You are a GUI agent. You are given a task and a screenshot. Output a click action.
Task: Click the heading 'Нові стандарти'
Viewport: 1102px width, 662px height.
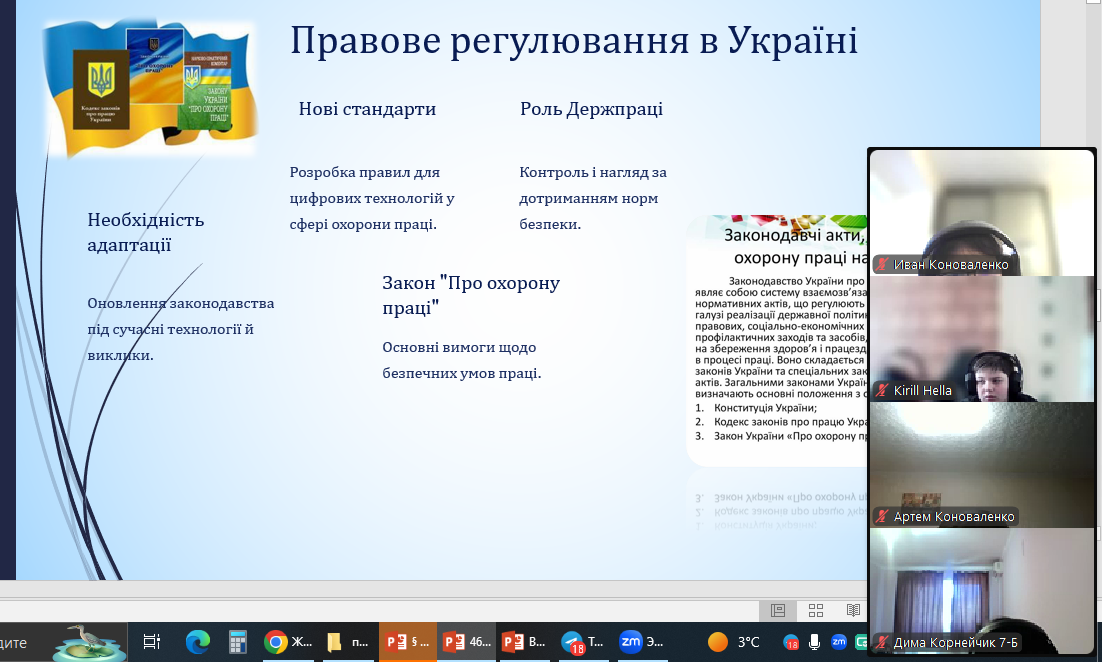point(367,109)
